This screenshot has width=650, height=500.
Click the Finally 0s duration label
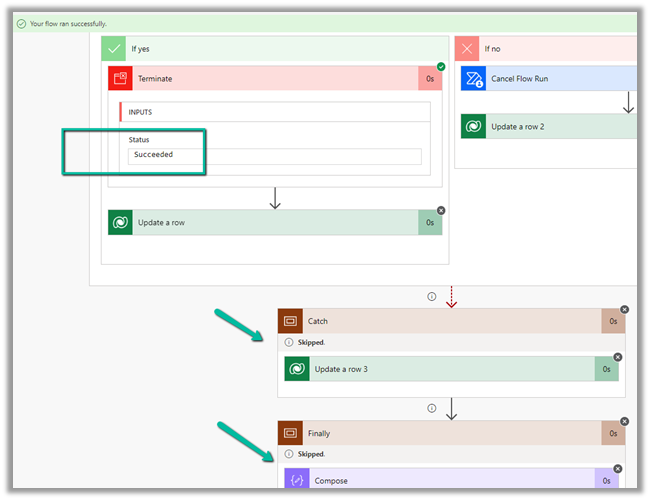tap(613, 433)
